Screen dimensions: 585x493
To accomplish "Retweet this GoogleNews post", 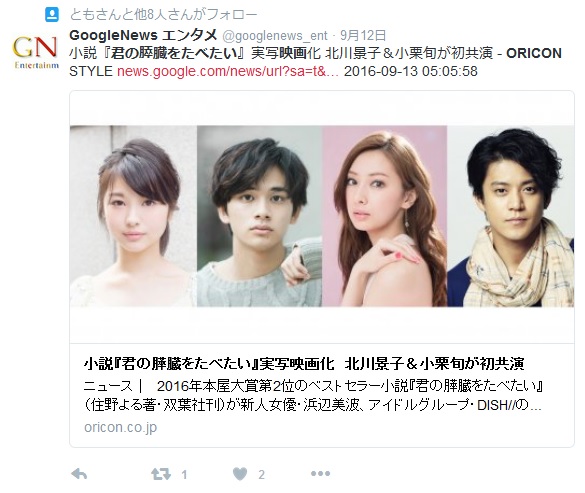I will coord(161,474).
